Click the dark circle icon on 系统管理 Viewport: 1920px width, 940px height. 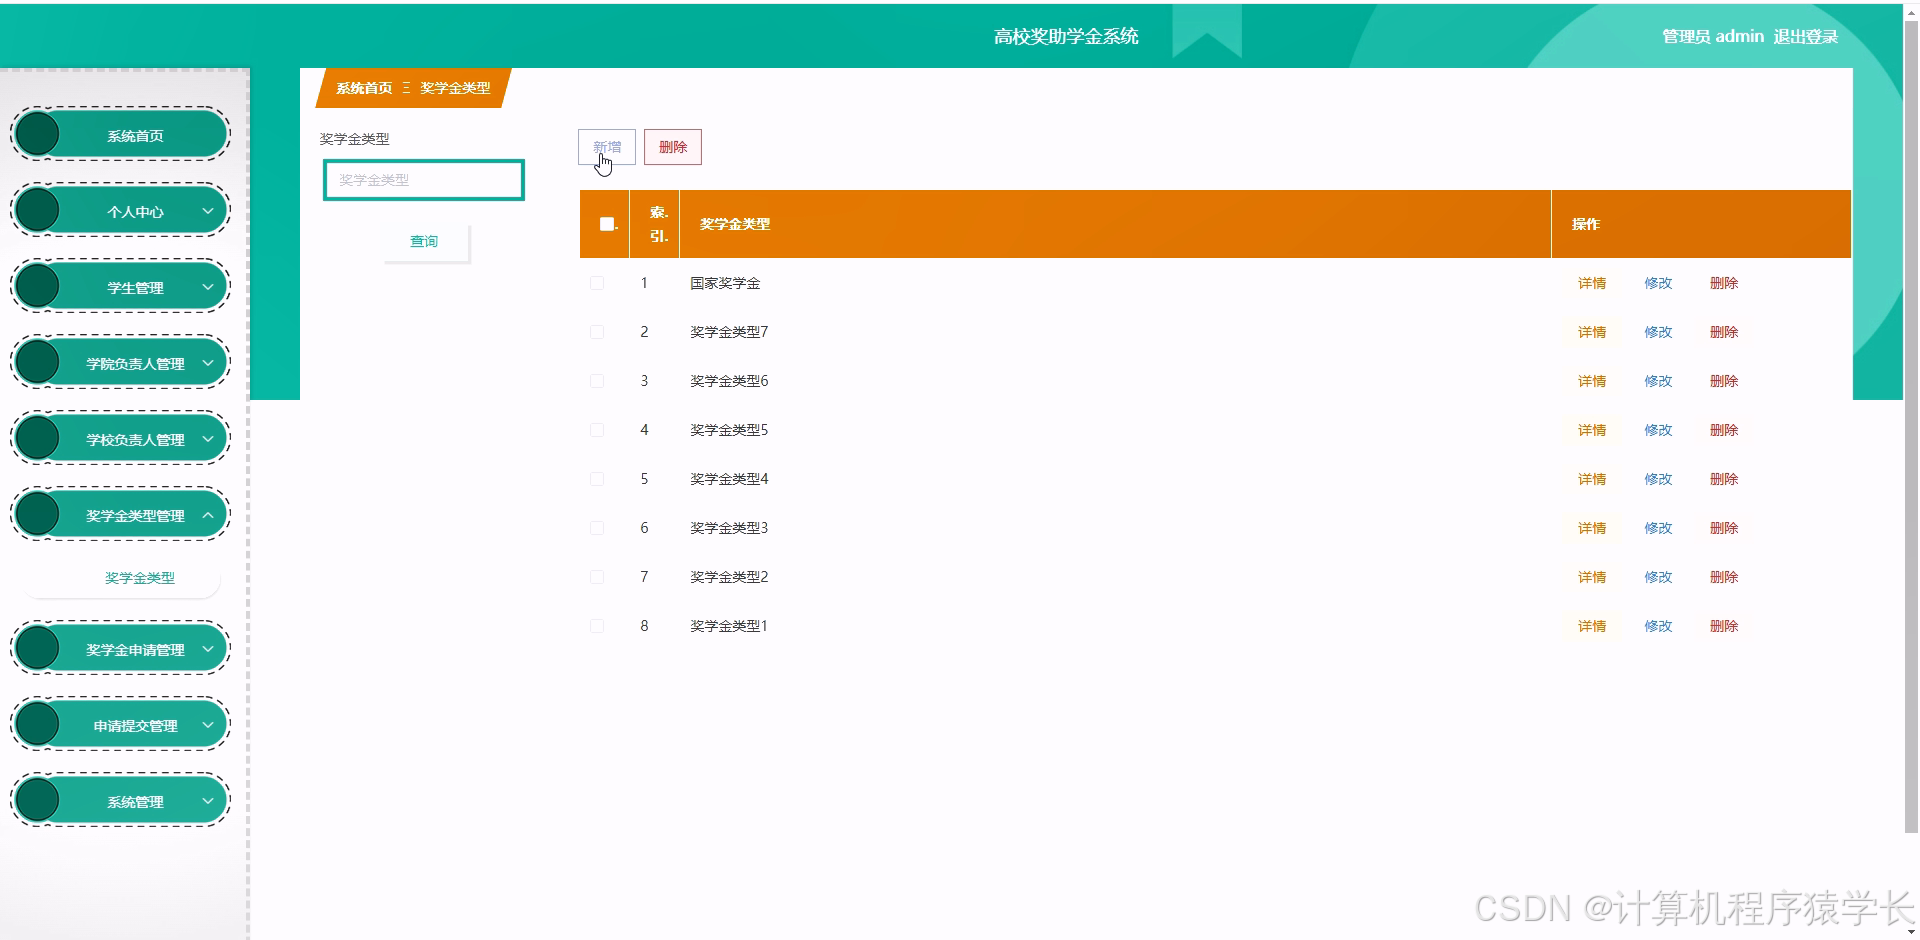(x=38, y=800)
